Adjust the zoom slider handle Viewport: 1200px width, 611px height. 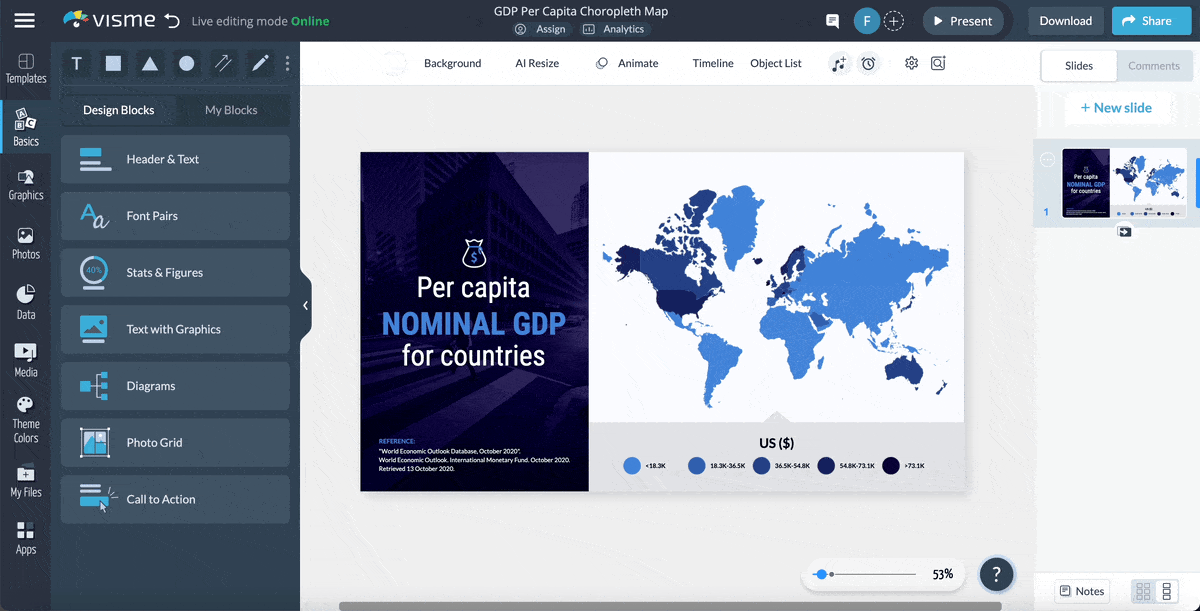tap(821, 575)
